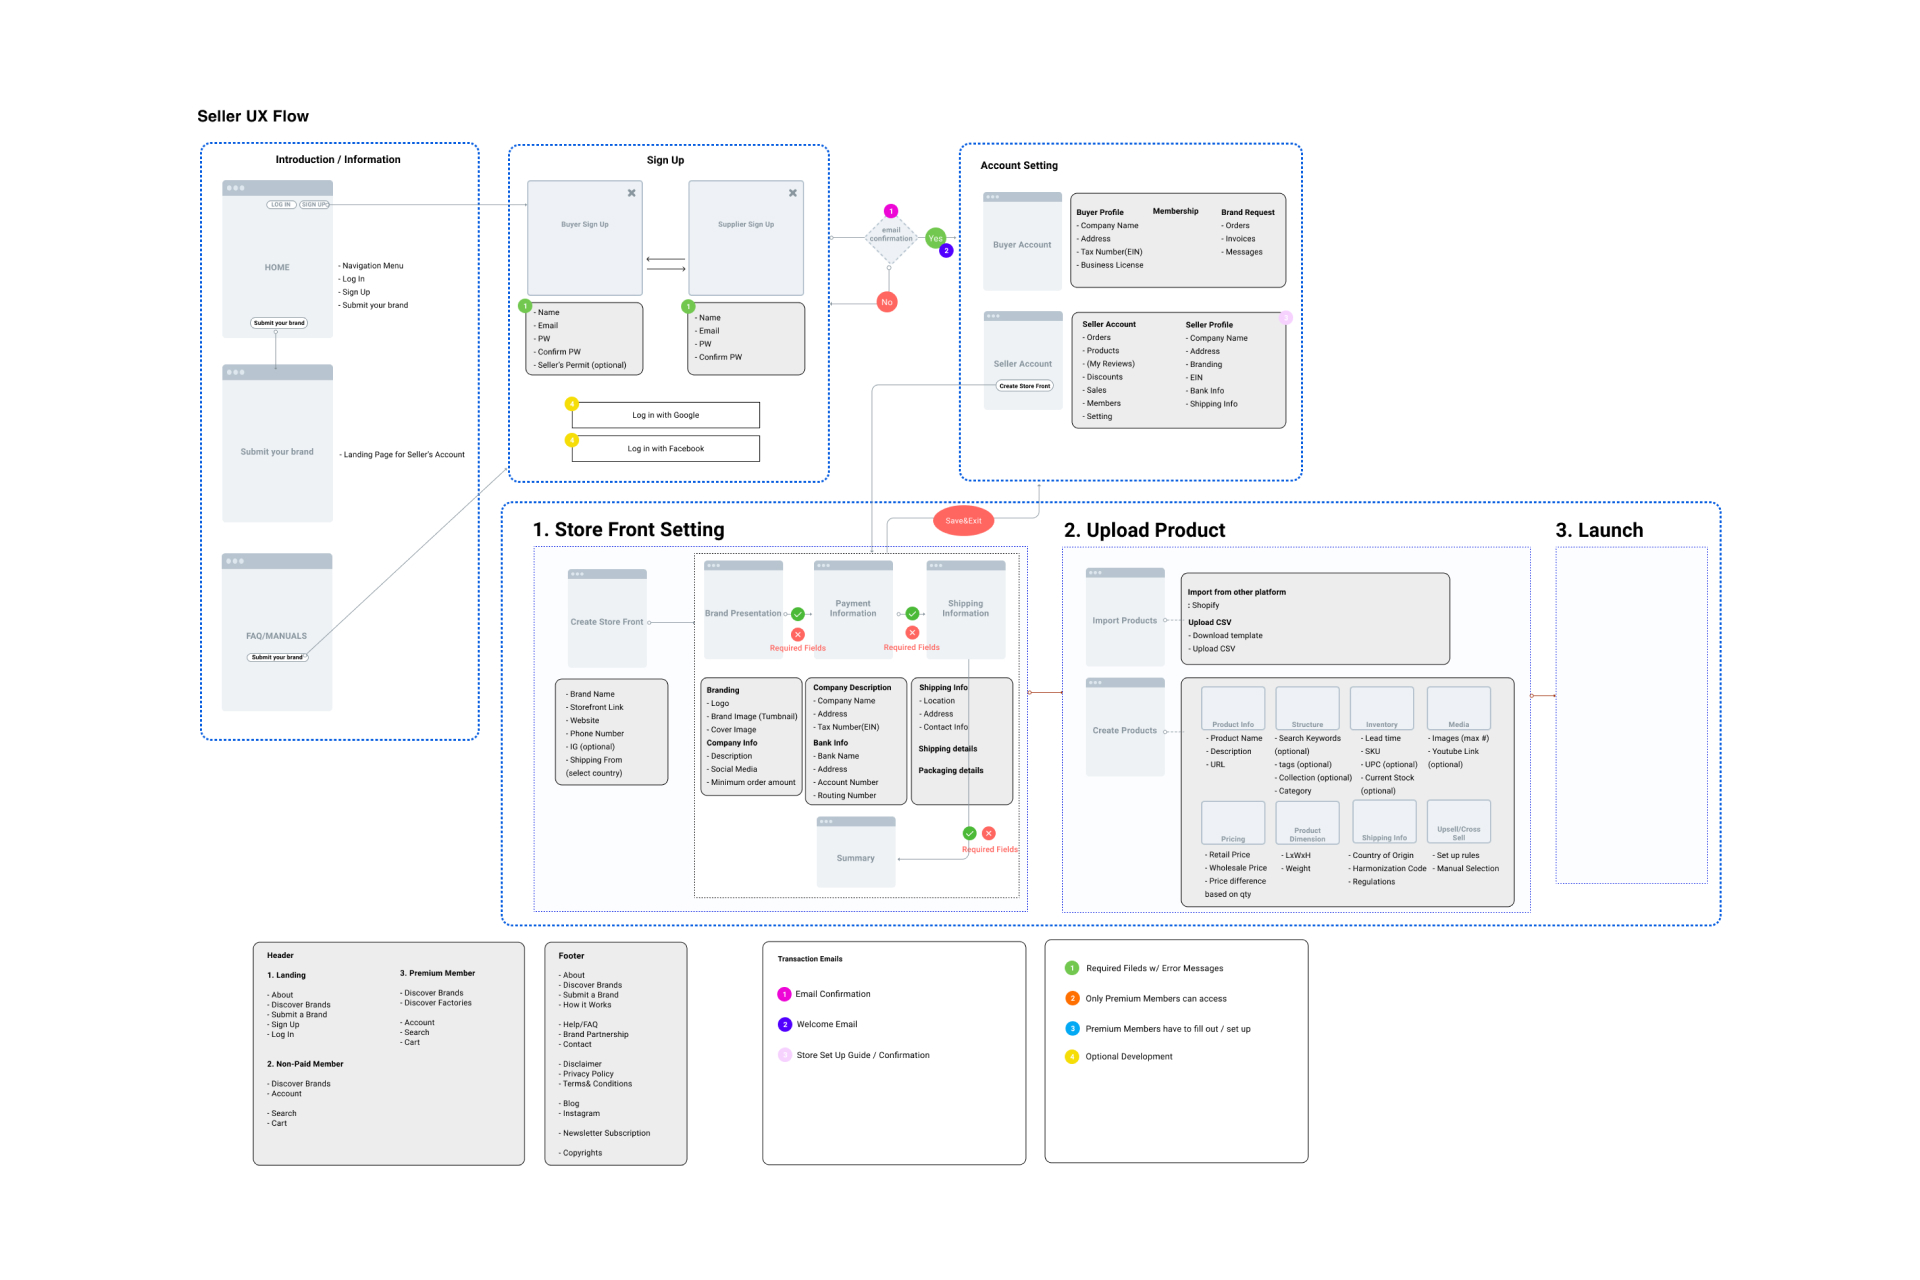Click the email confirmation diamond node
Screen dimensions: 1920x1280
tap(890, 238)
